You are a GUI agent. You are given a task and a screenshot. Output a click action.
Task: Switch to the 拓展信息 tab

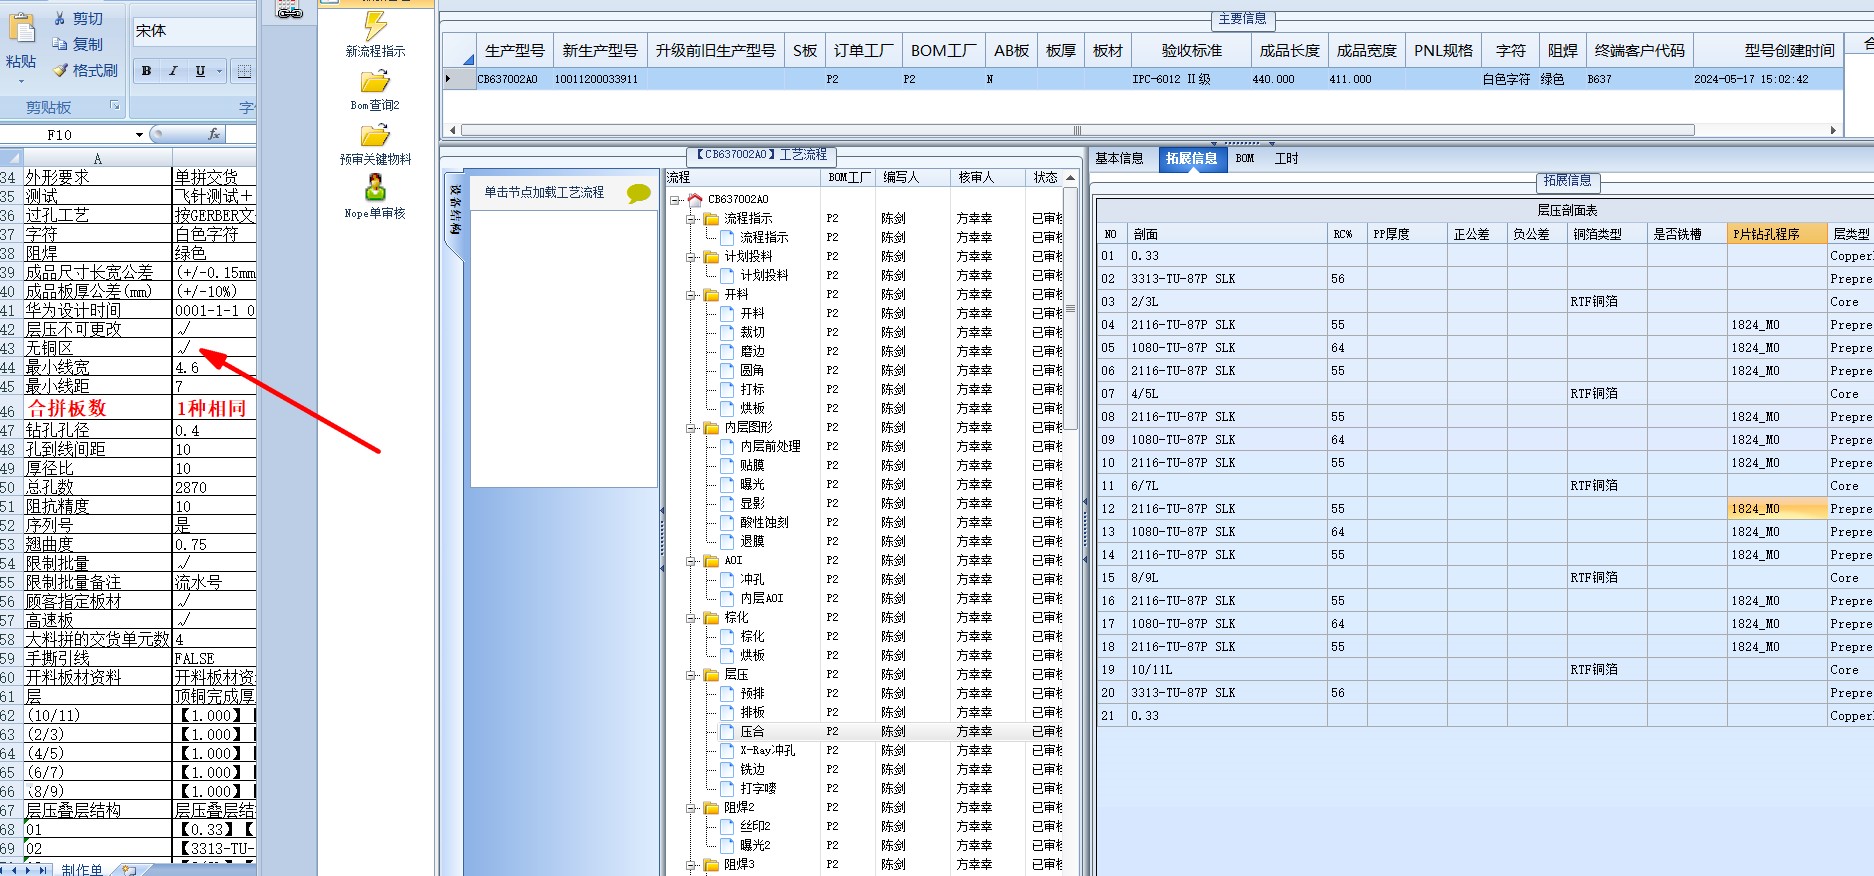(x=1191, y=158)
